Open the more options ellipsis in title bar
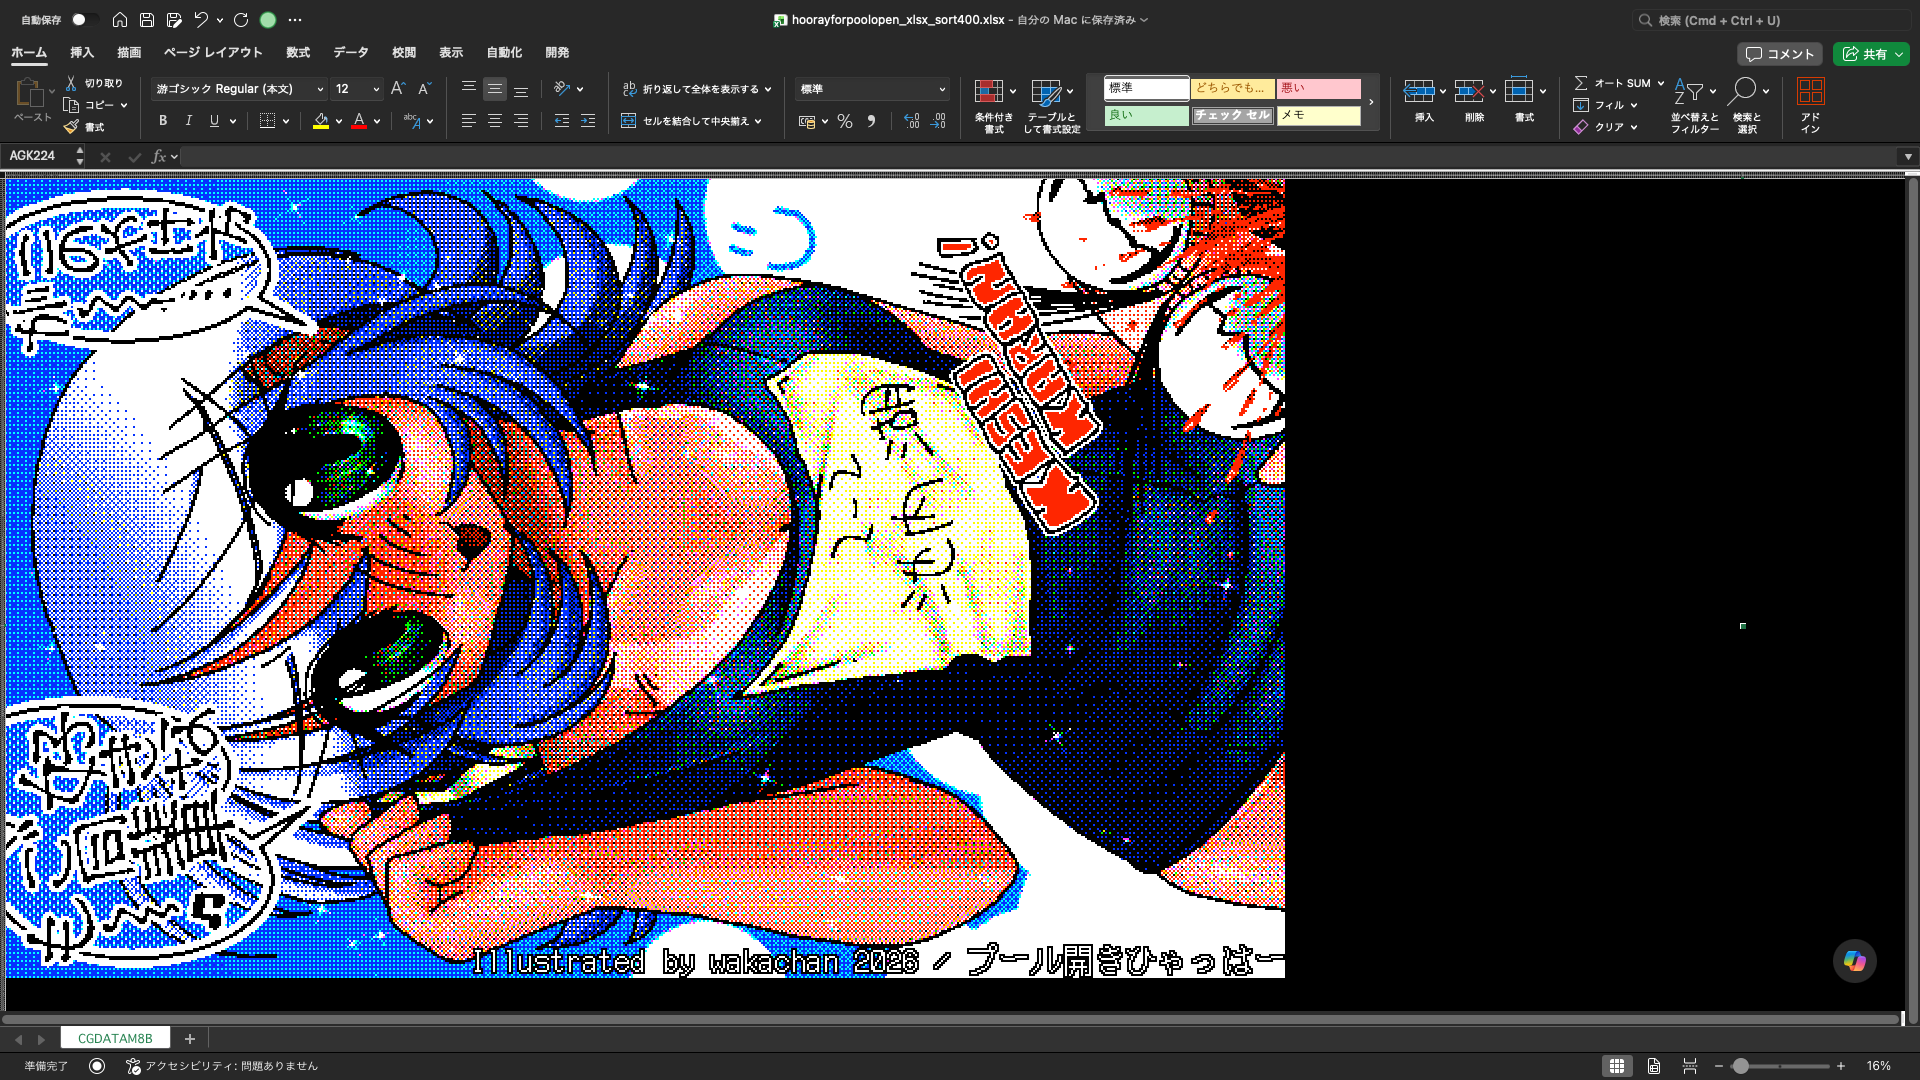 (295, 20)
